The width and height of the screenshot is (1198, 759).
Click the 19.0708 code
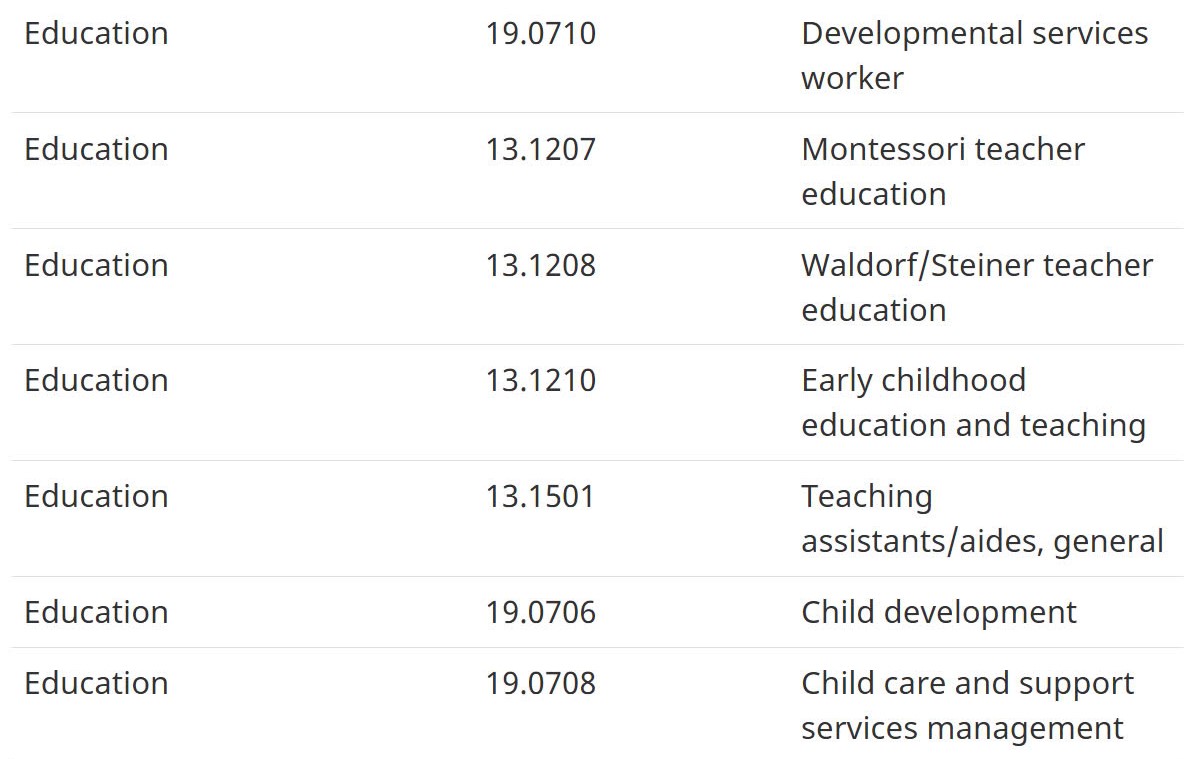click(x=540, y=684)
